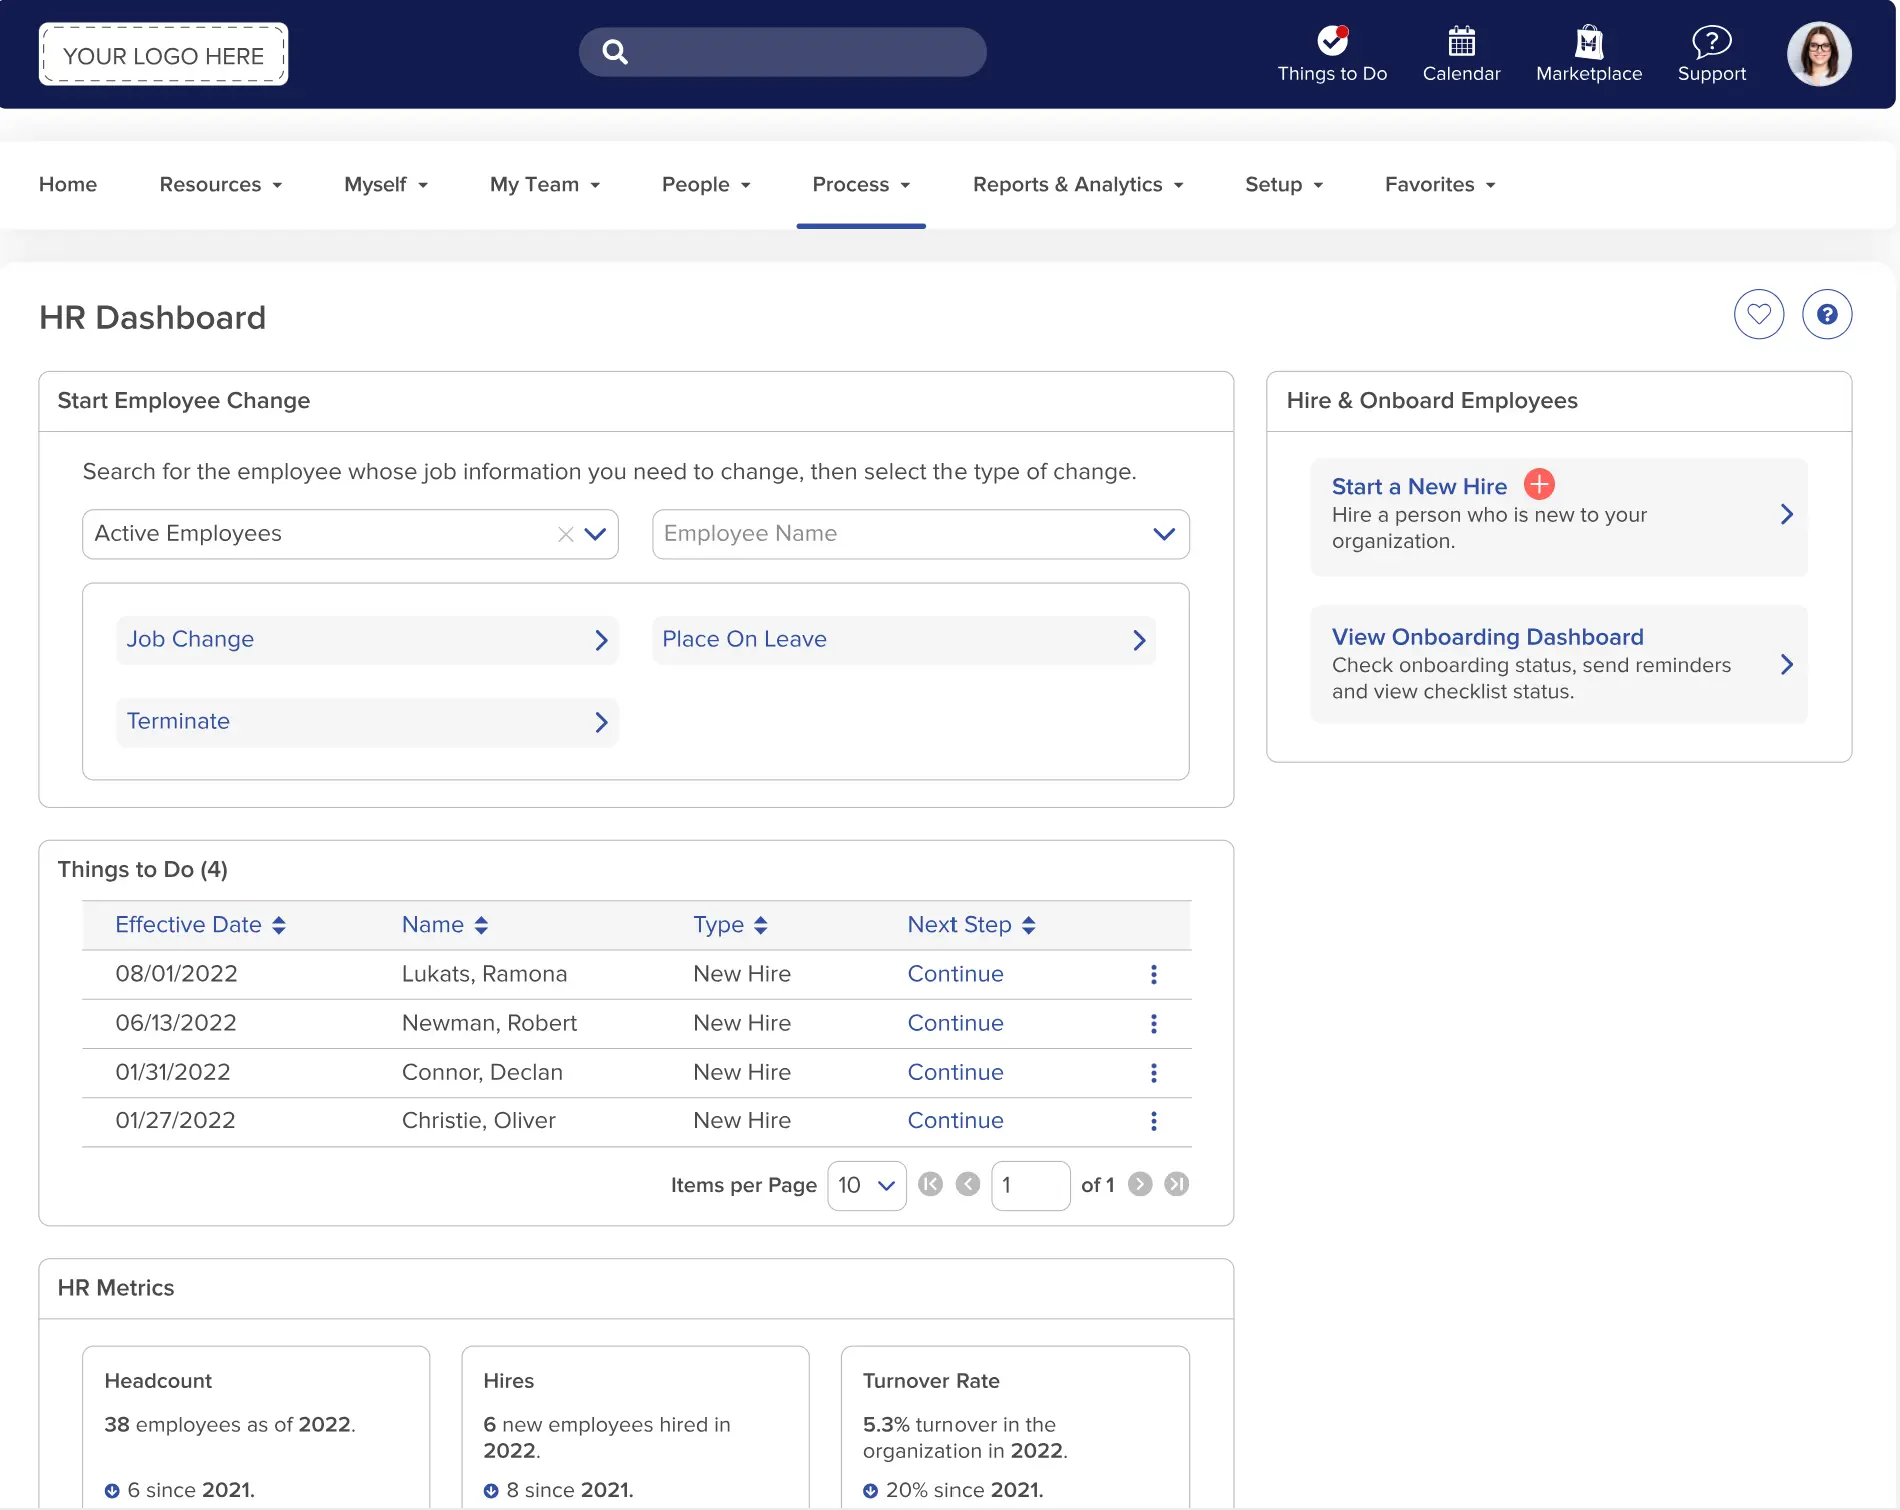Sort the table by Name column

(x=444, y=924)
